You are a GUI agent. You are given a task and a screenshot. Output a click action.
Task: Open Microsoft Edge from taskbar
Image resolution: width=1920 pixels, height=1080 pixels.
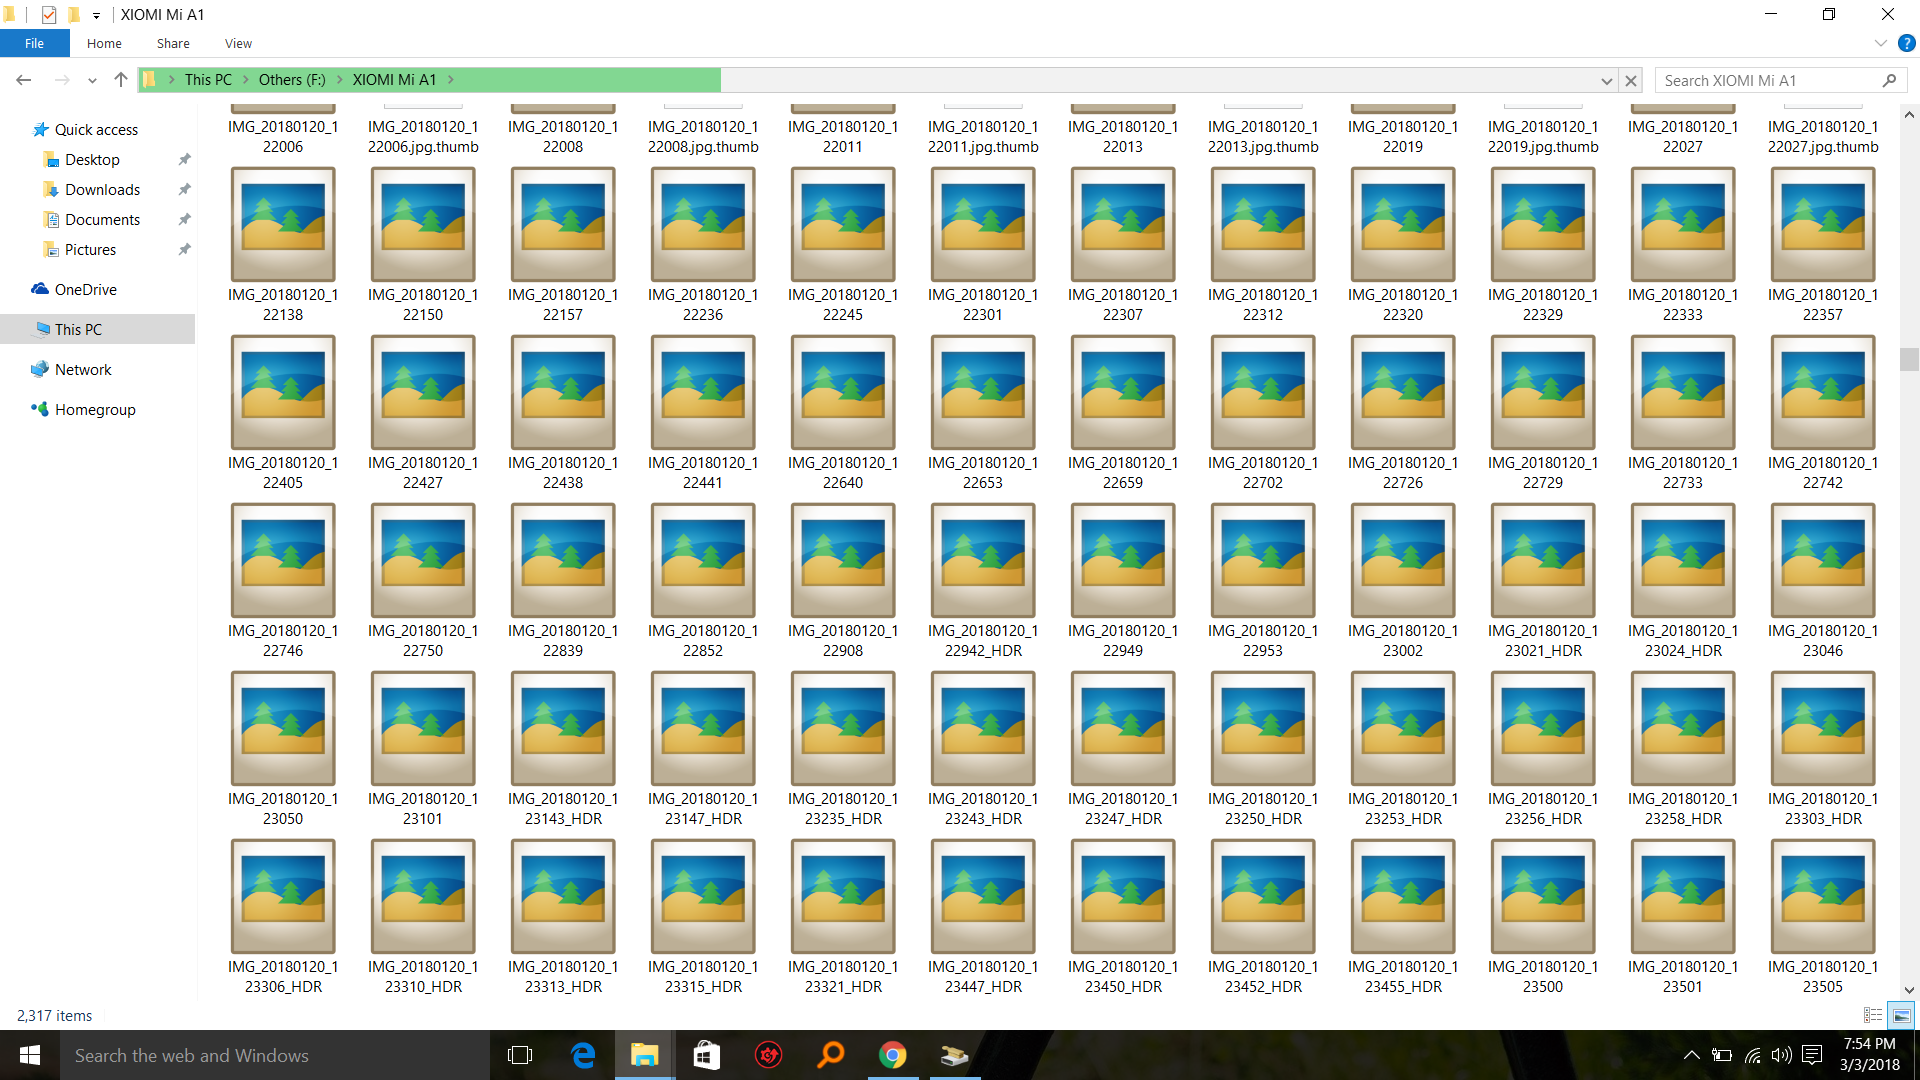583,1055
